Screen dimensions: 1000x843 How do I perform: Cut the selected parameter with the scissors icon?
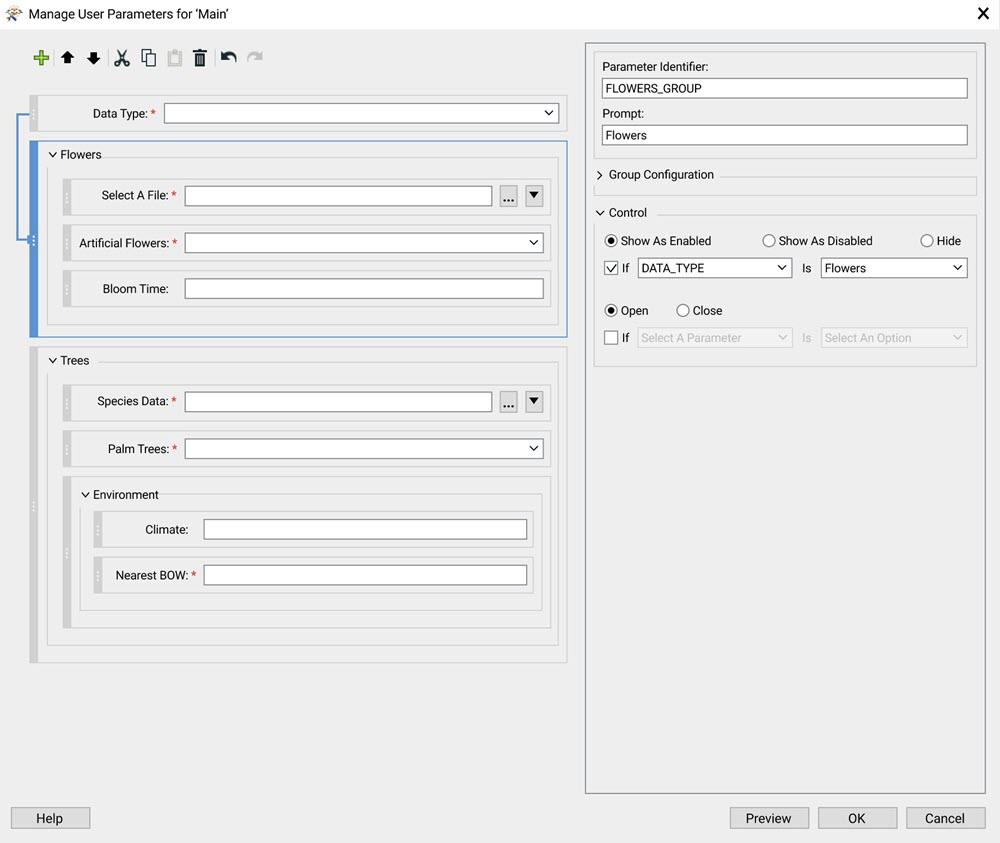click(x=122, y=58)
